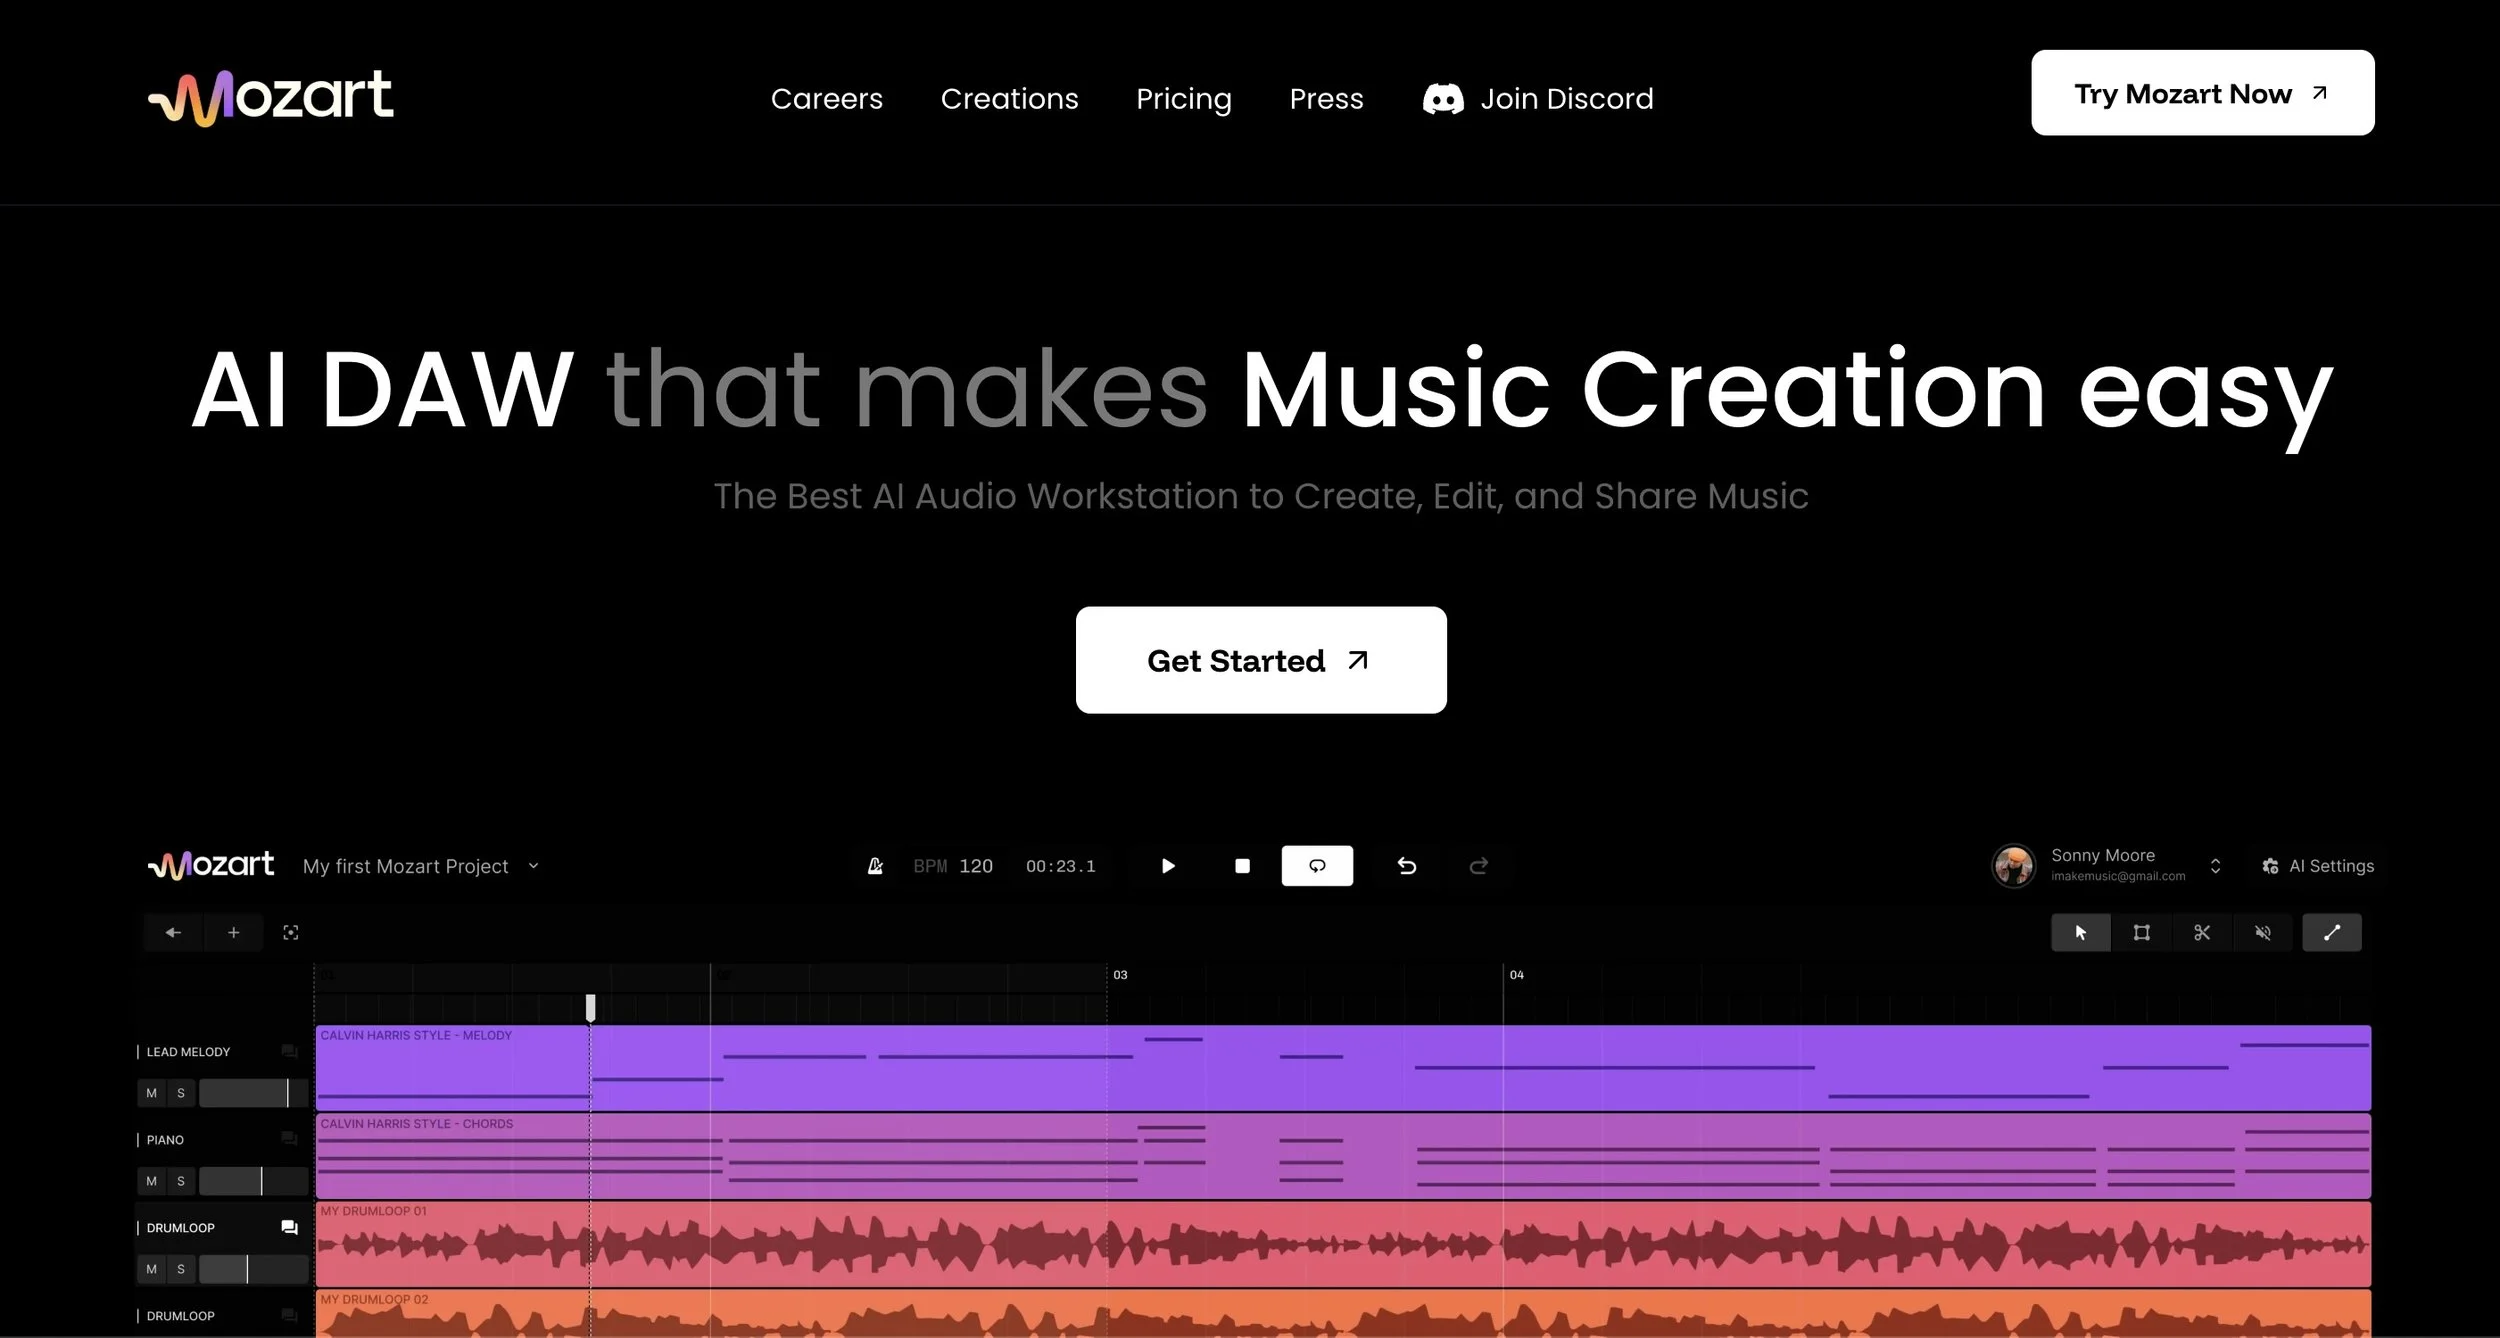2500x1338 pixels.
Task: Click the redo arrow icon
Action: [x=1479, y=866]
